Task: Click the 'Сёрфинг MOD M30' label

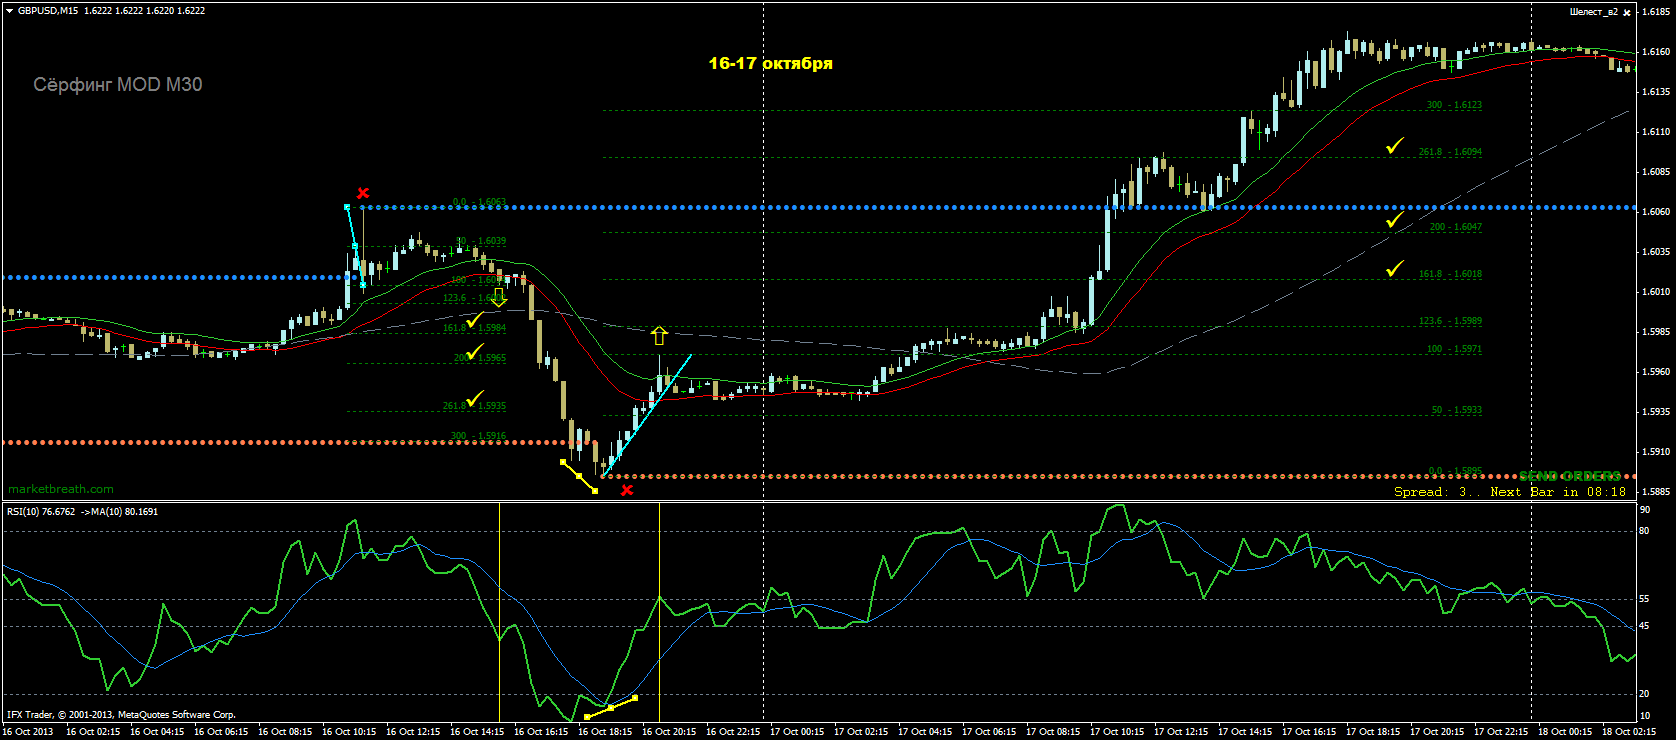Action: [118, 85]
